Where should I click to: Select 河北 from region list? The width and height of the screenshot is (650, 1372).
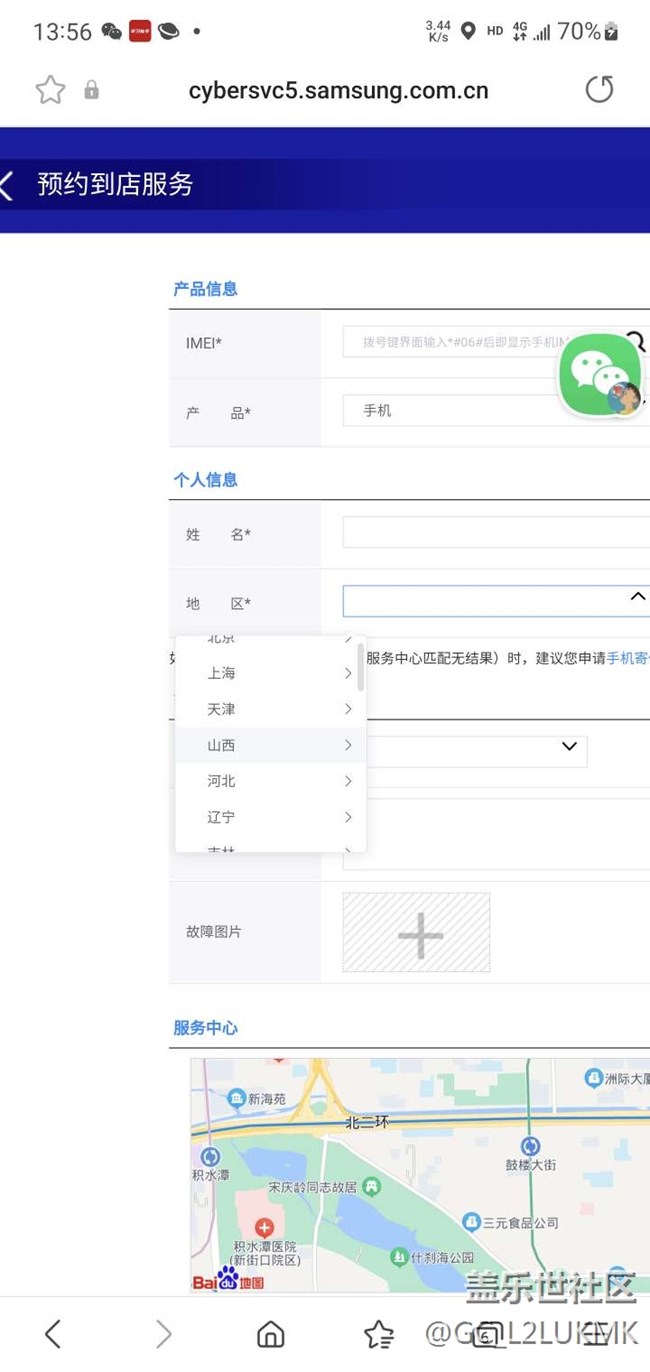pyautogui.click(x=222, y=782)
